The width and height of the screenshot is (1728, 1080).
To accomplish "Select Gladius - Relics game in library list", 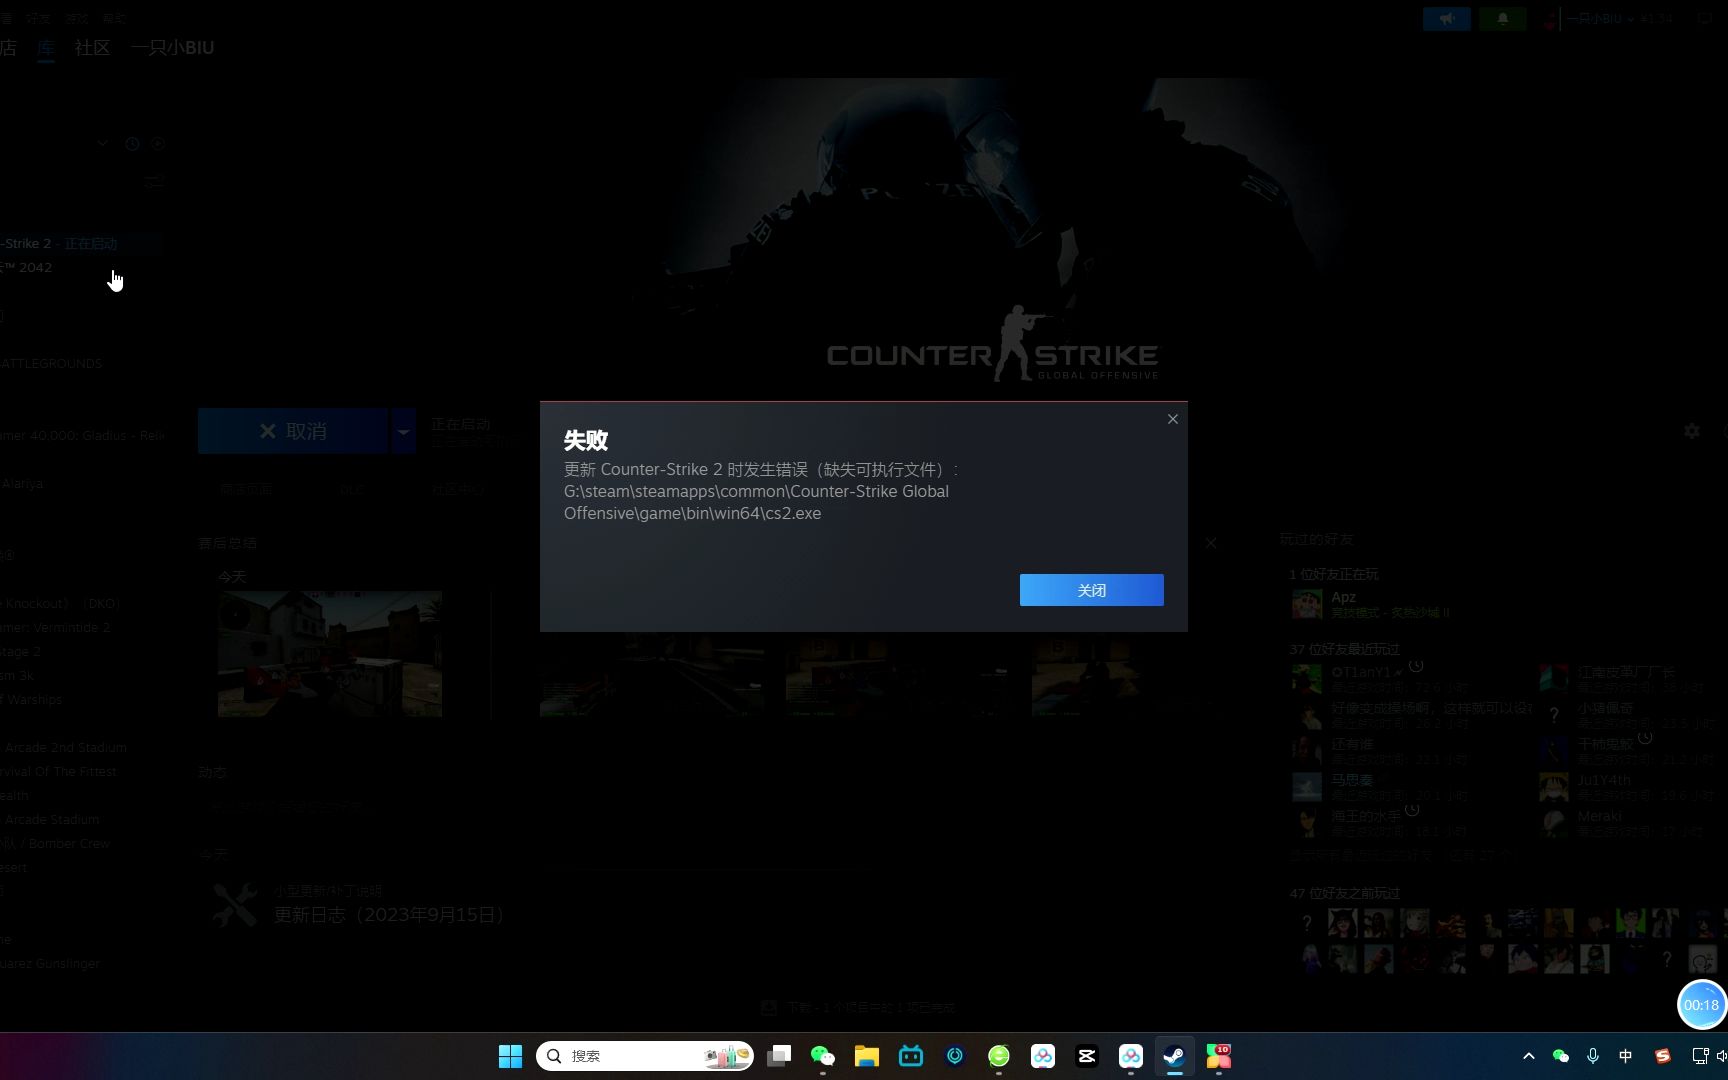I will (82, 435).
